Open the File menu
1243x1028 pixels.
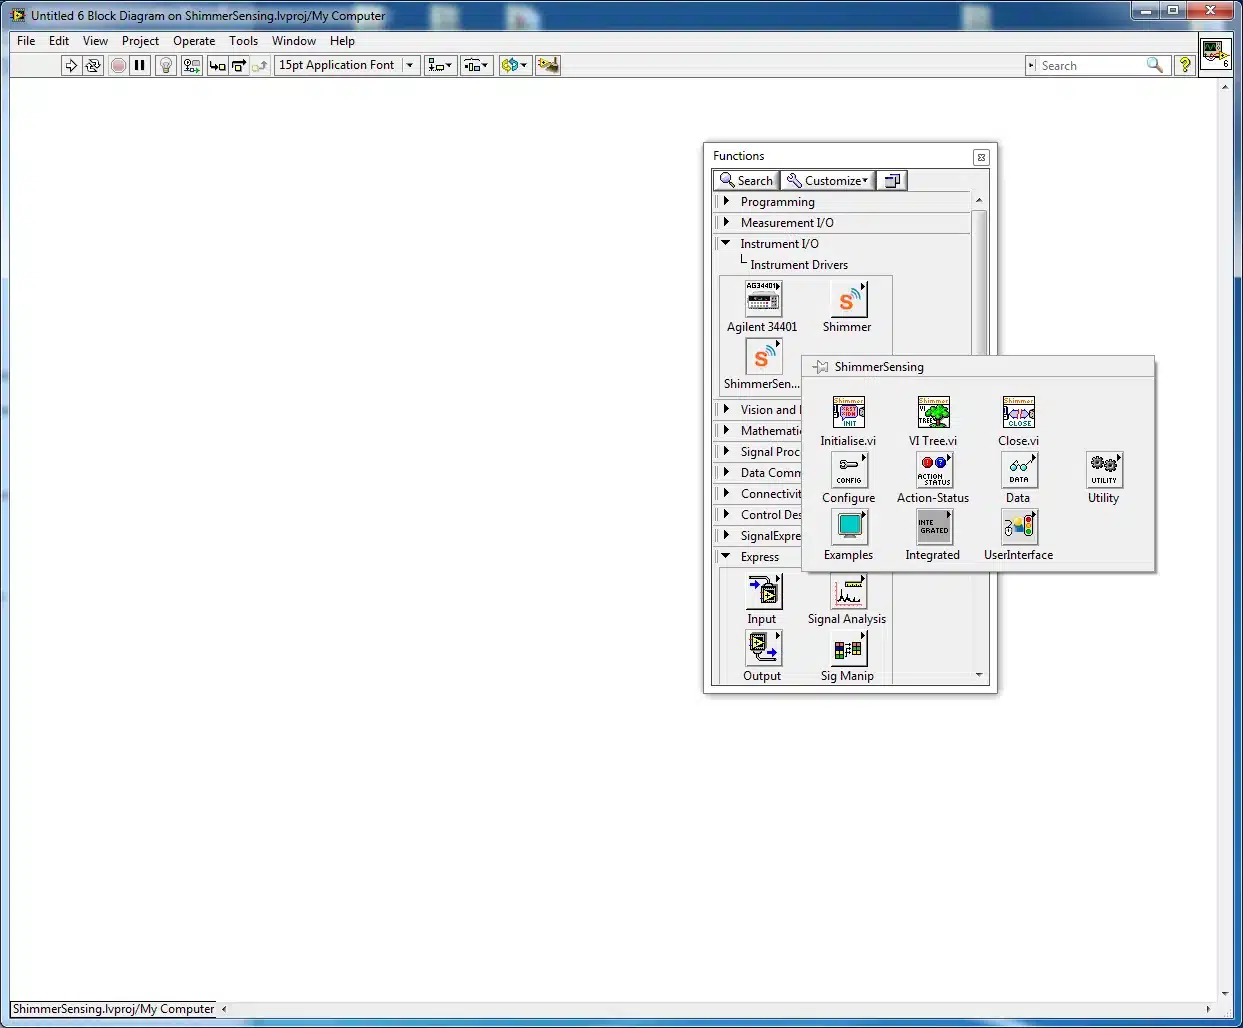[x=26, y=41]
